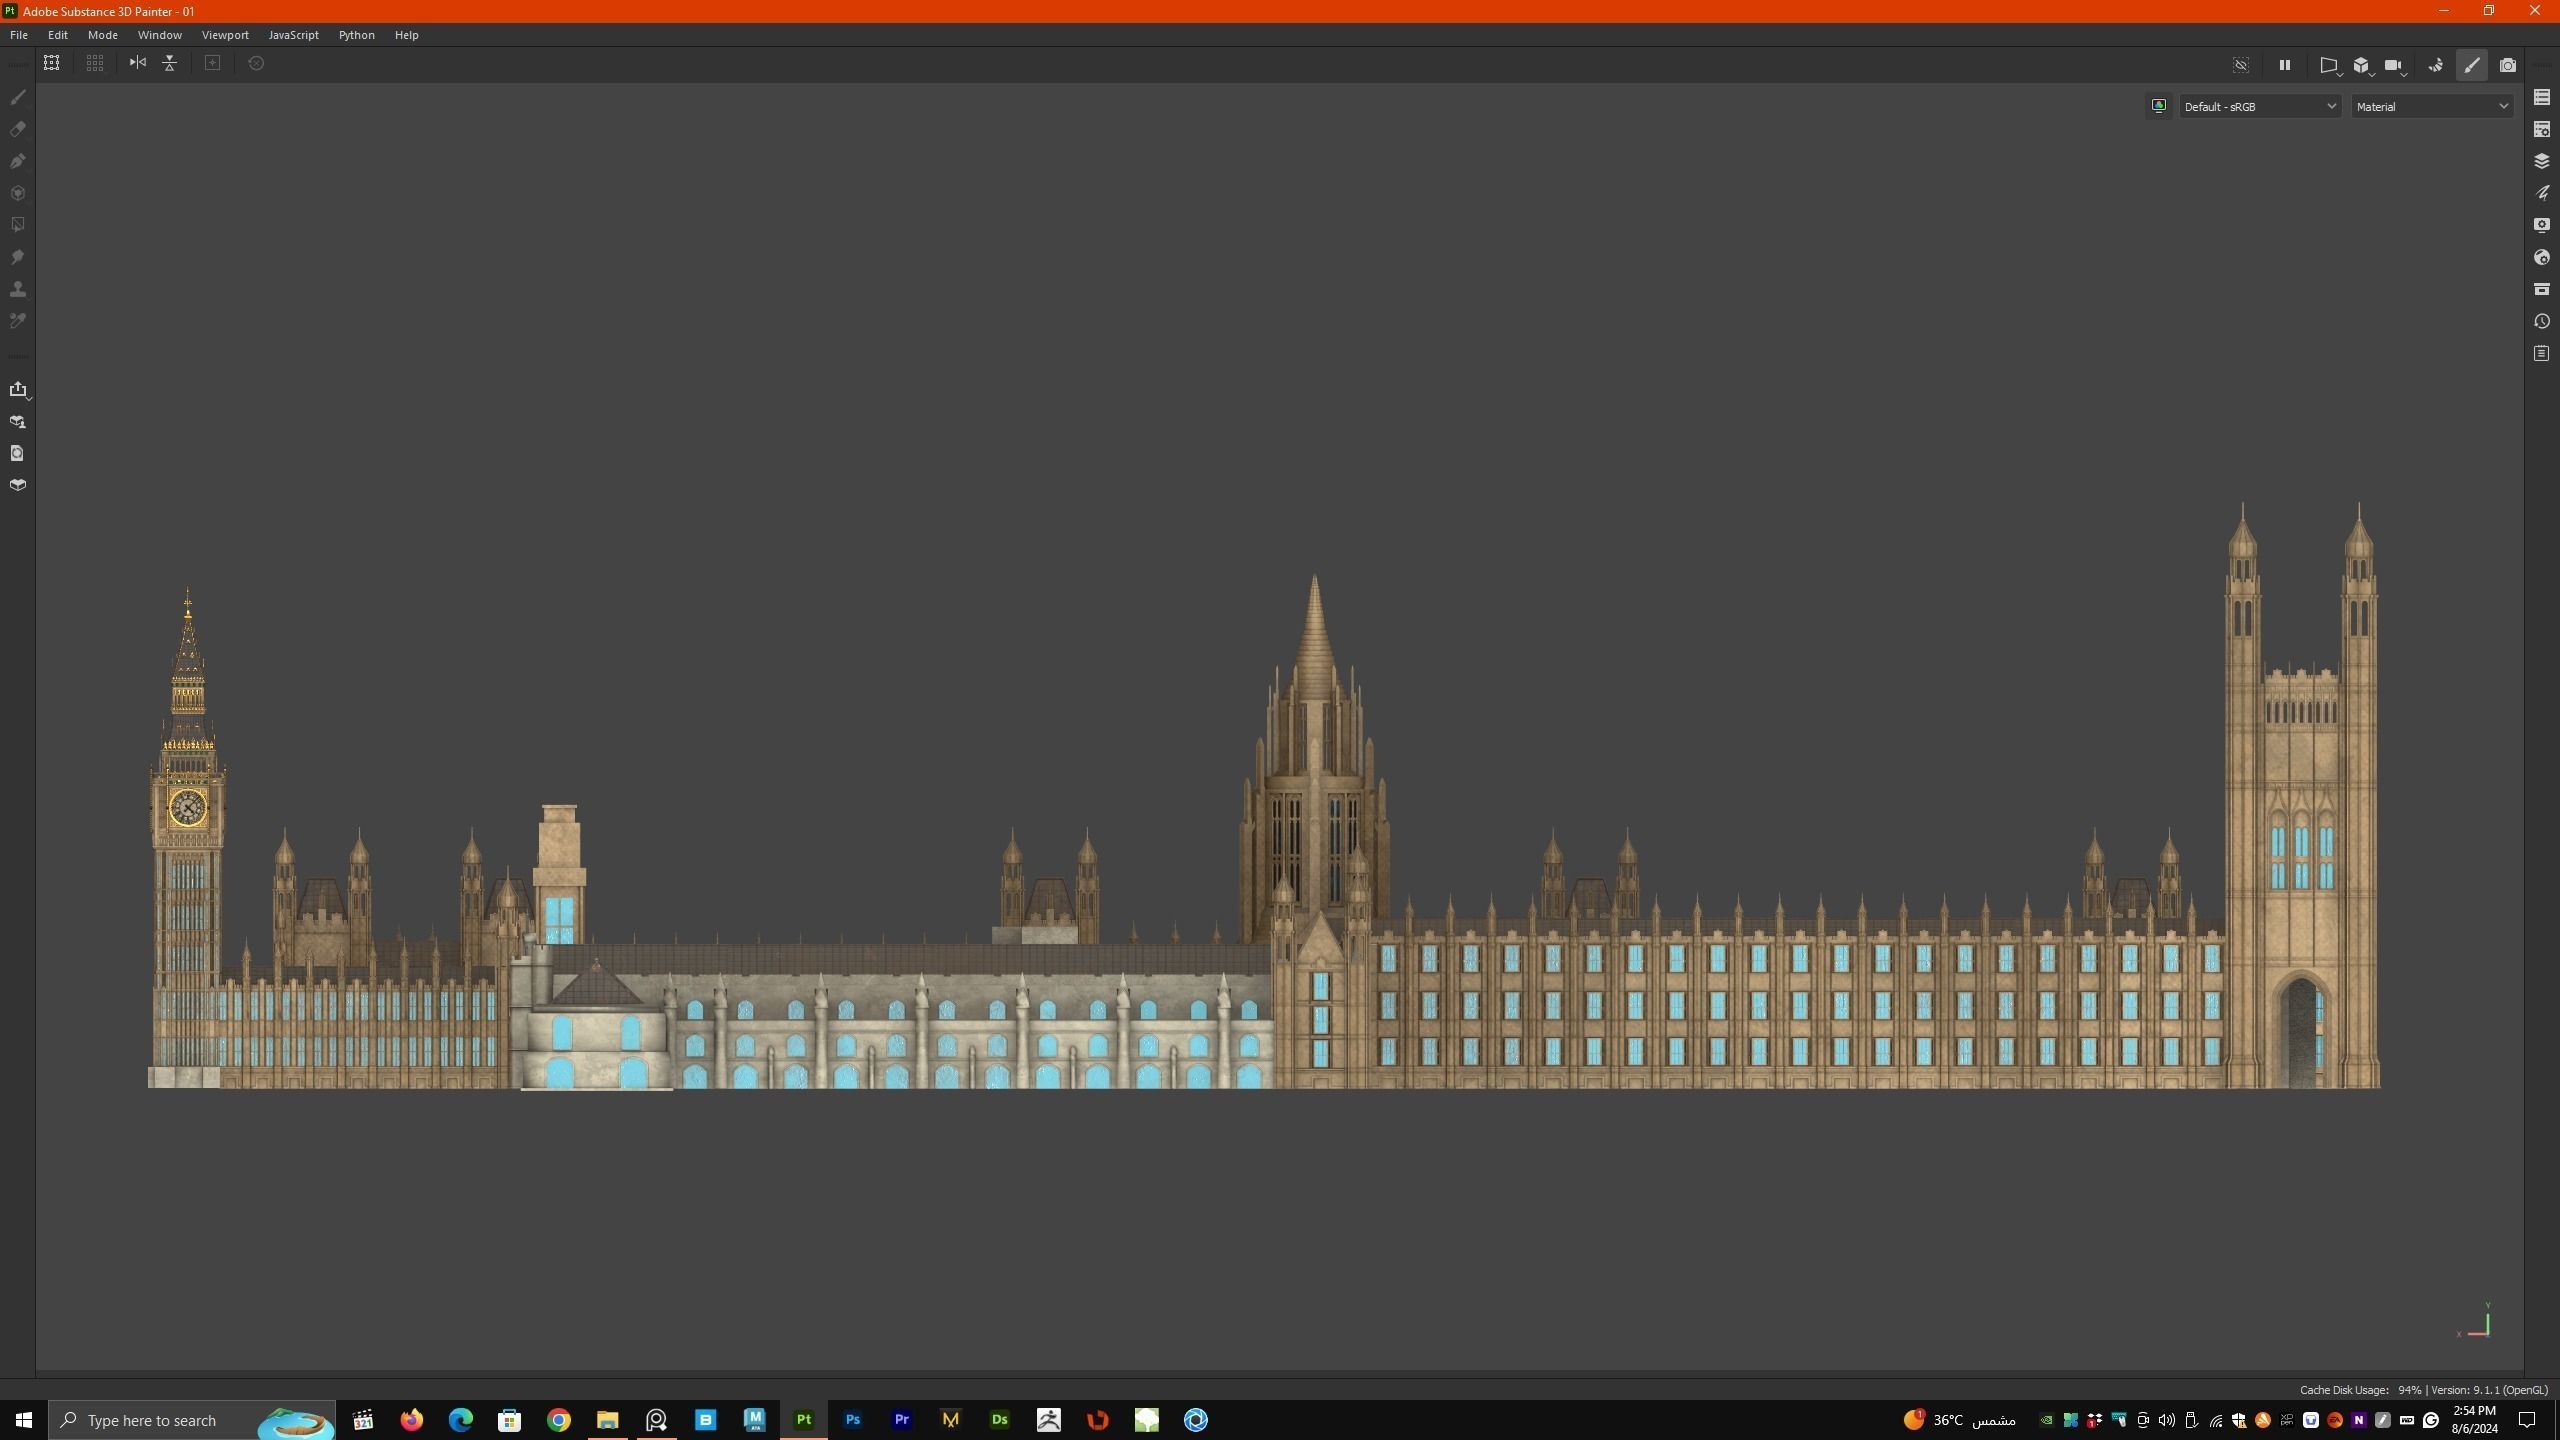Take a viewport screenshot with camera icon
2560x1440 pixels.
(x=2507, y=65)
